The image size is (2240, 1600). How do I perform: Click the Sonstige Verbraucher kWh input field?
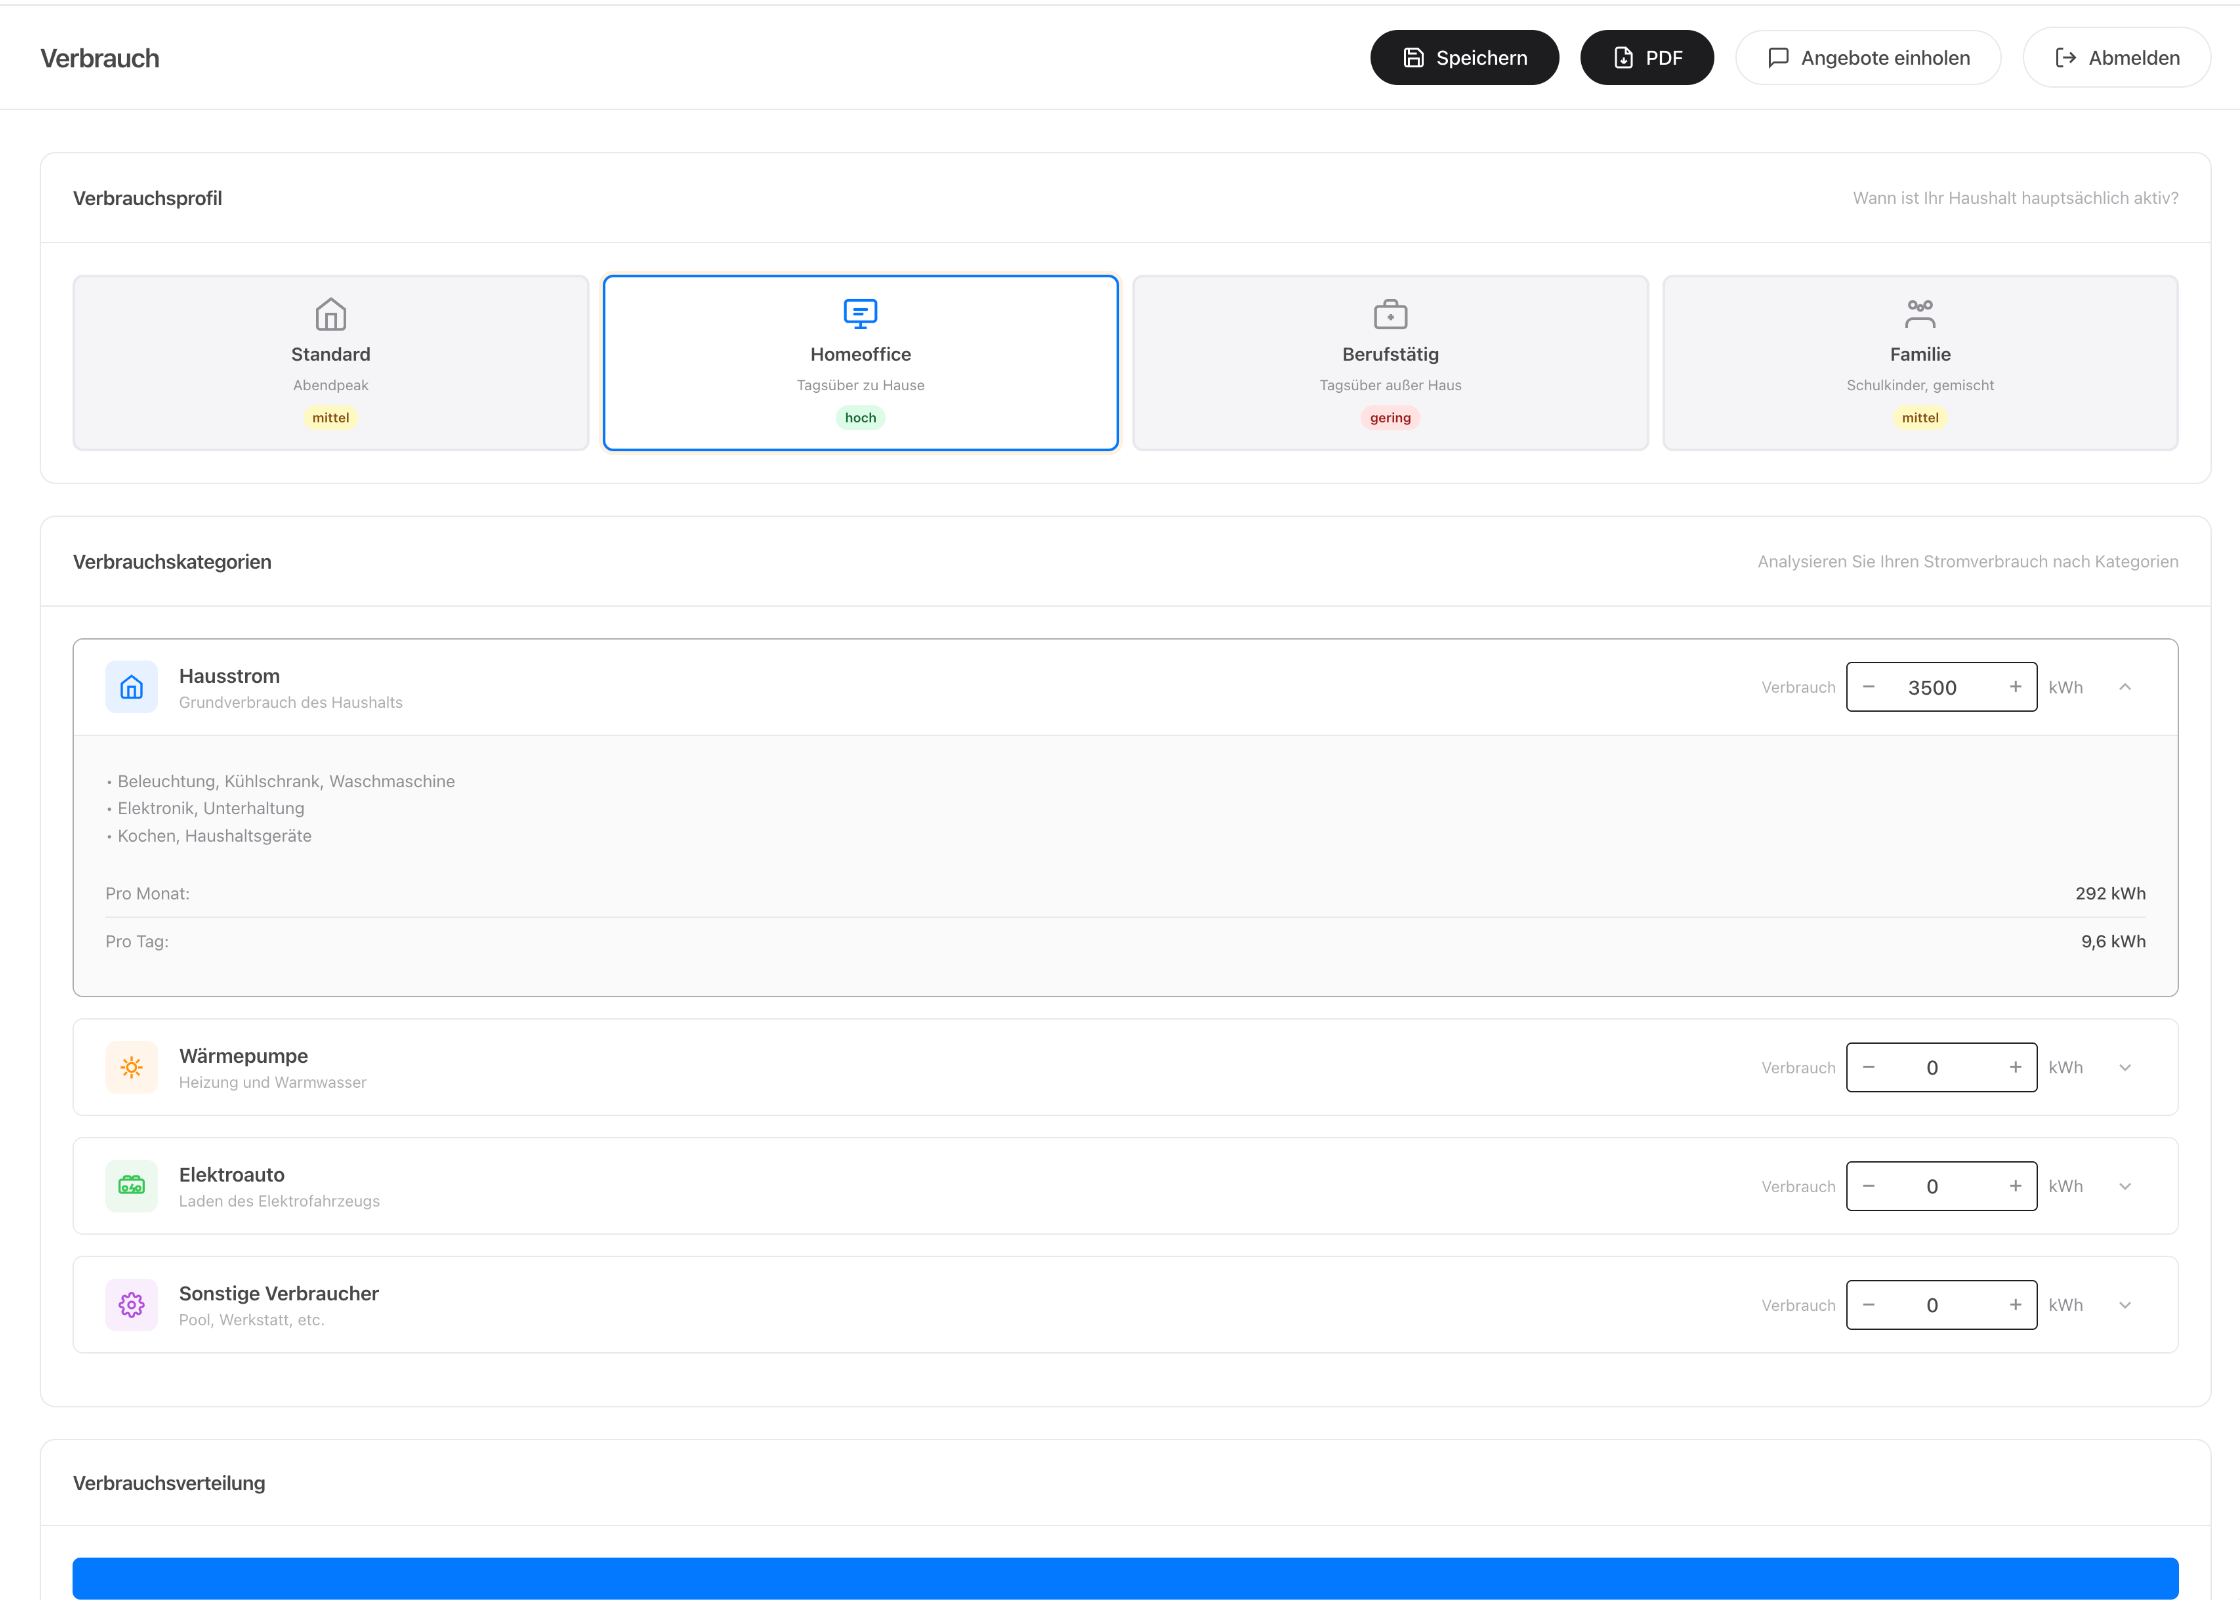click(x=1932, y=1305)
